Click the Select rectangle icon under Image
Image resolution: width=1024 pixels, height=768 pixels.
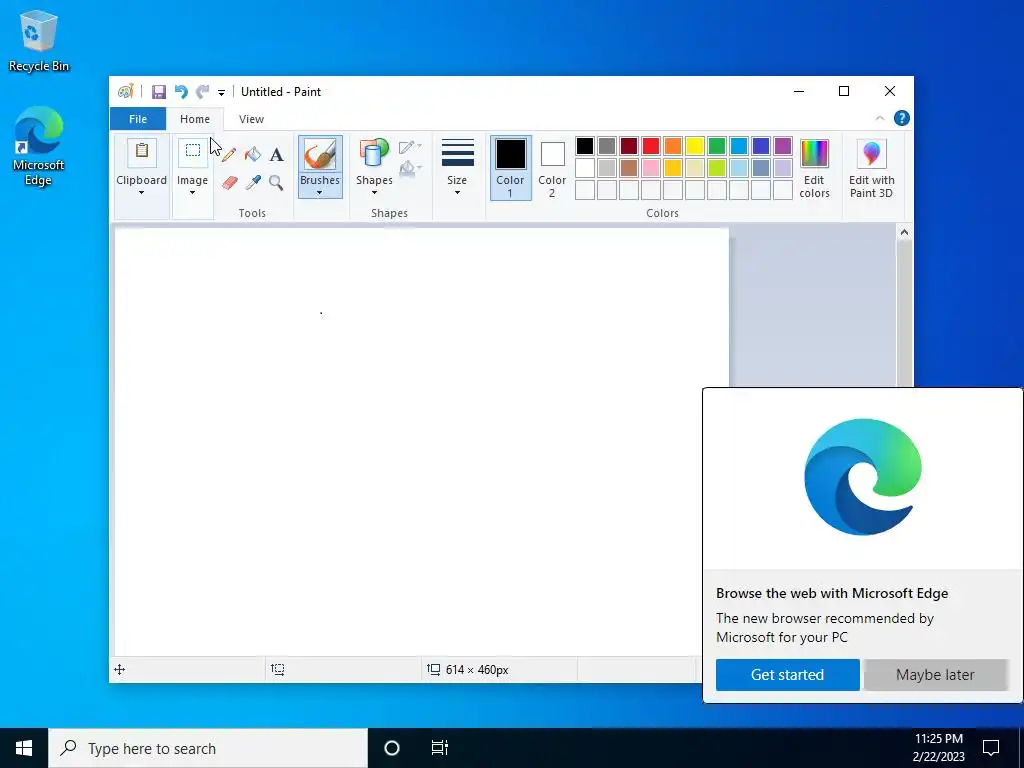pyautogui.click(x=193, y=152)
